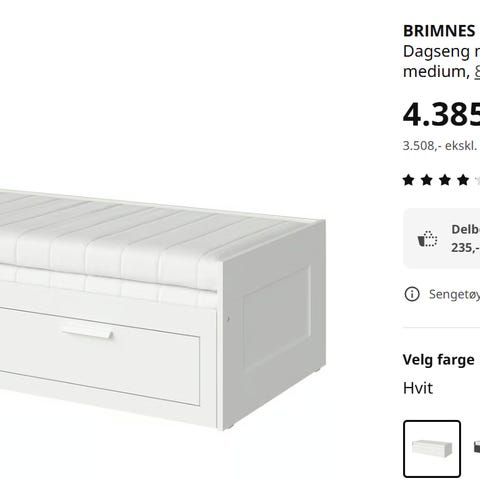Image resolution: width=480 pixels, height=480 pixels.
Task: Click the Velg farge section label
Action: tap(439, 360)
